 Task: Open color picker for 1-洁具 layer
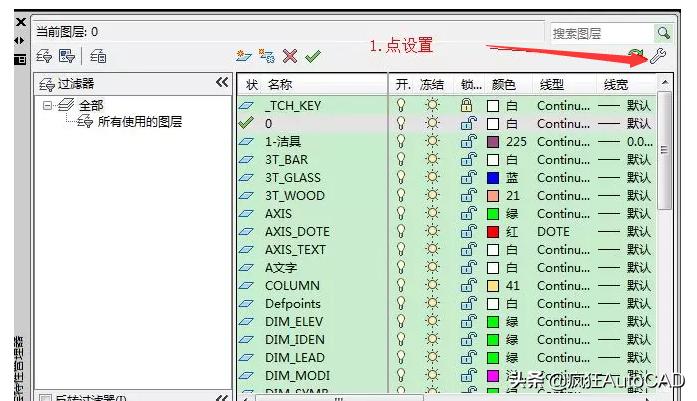[x=493, y=142]
